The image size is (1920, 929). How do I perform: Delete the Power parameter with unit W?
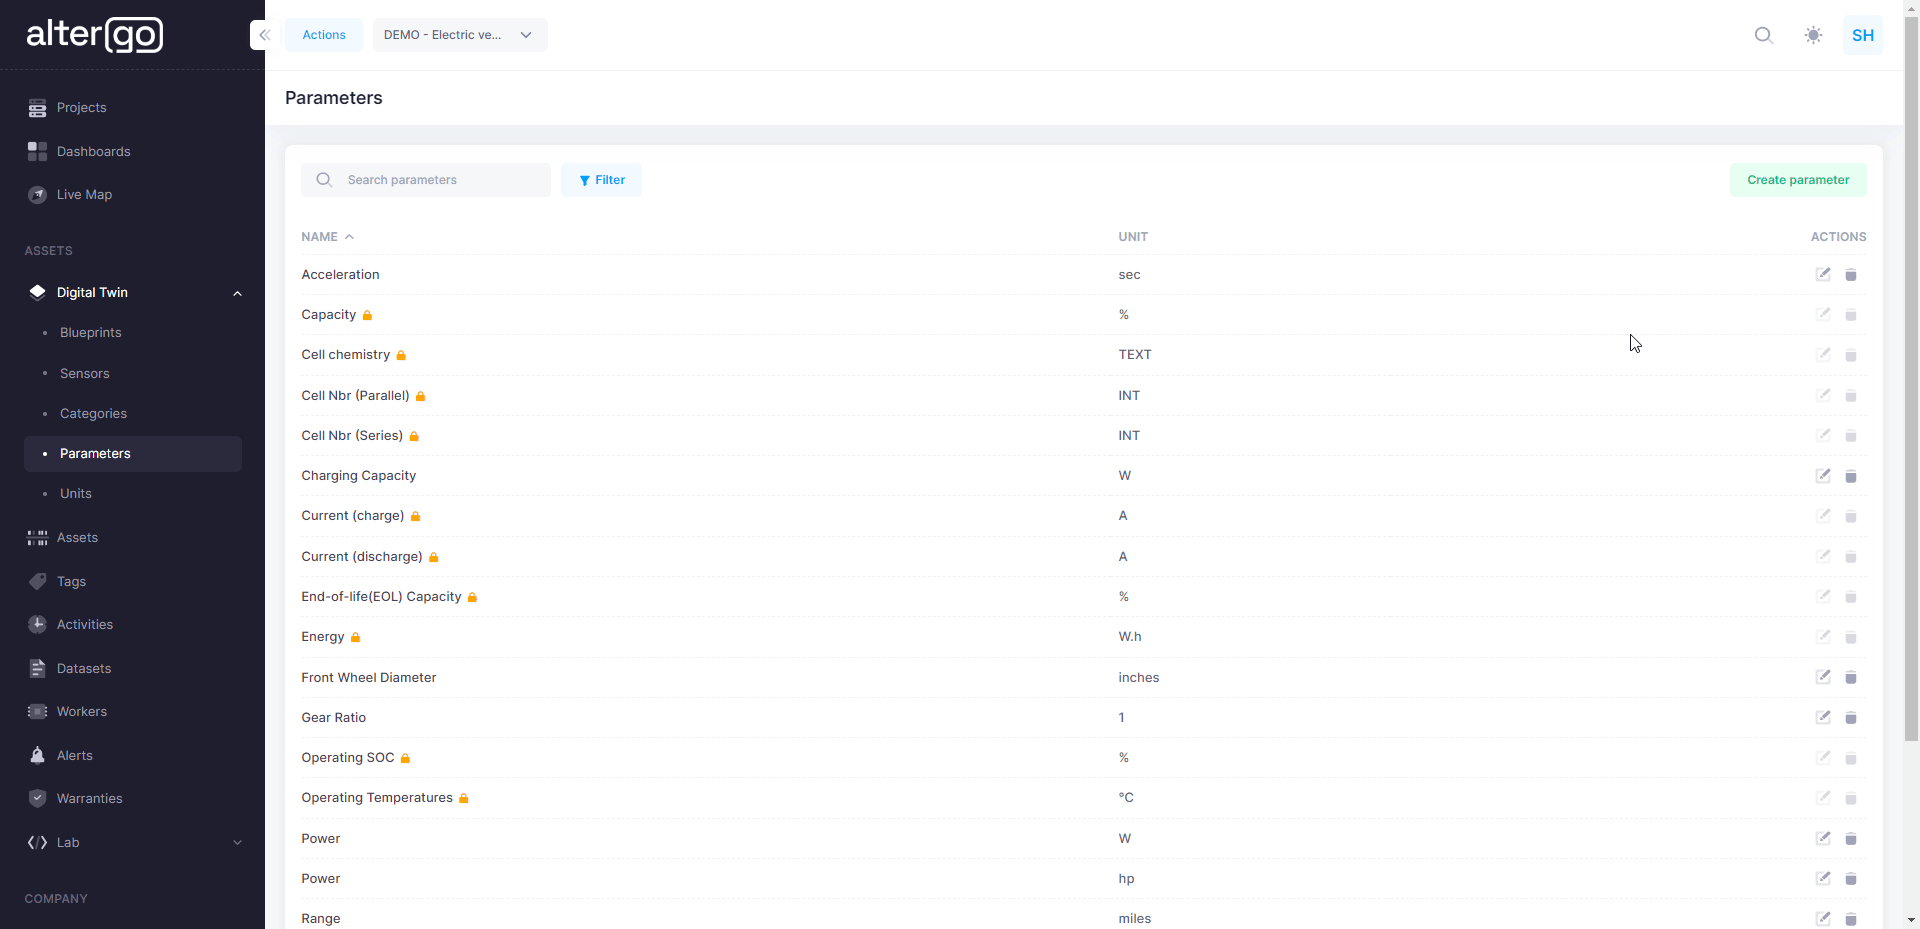1850,839
